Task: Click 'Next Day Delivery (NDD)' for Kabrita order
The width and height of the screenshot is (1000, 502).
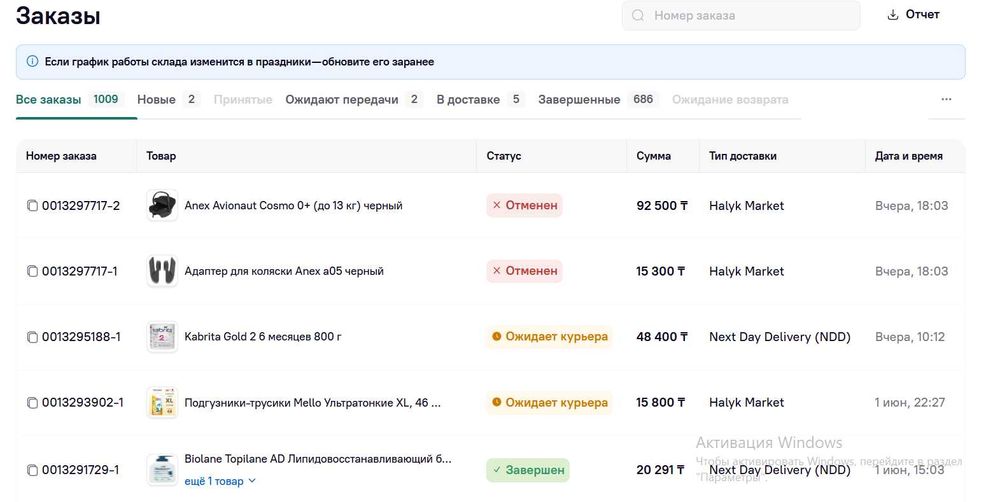Action: [x=780, y=337]
